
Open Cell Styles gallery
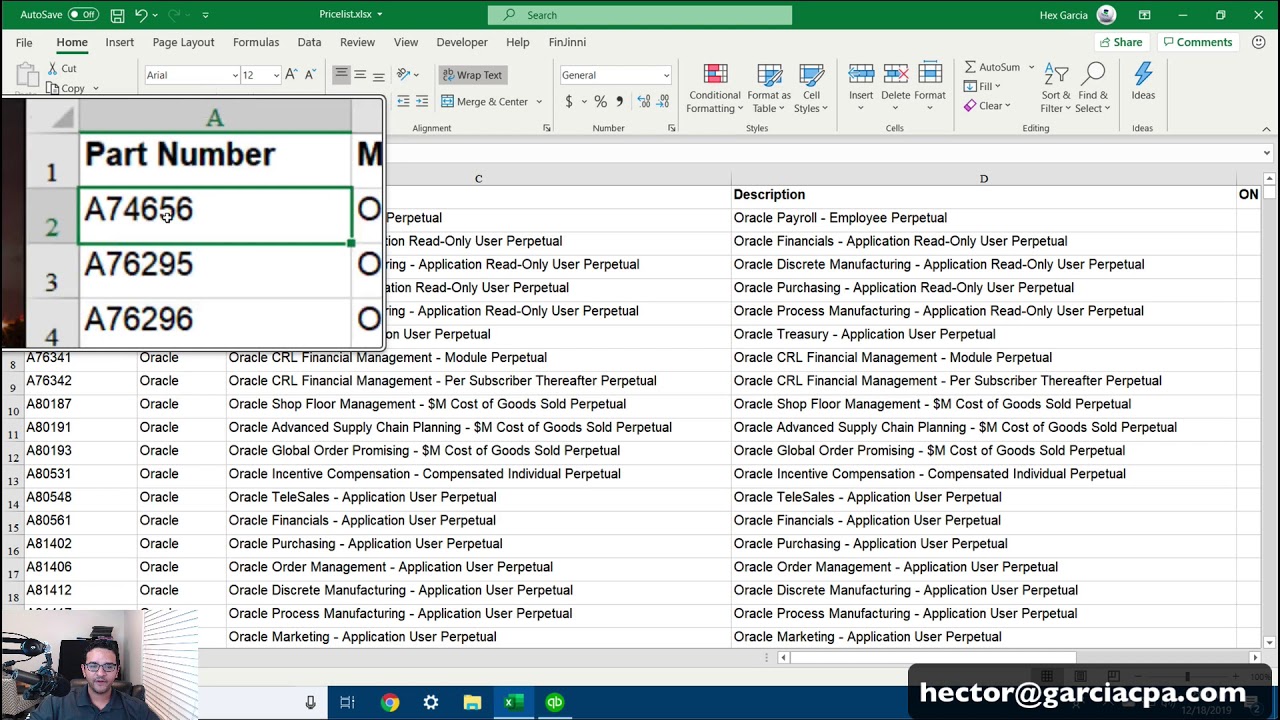(811, 89)
